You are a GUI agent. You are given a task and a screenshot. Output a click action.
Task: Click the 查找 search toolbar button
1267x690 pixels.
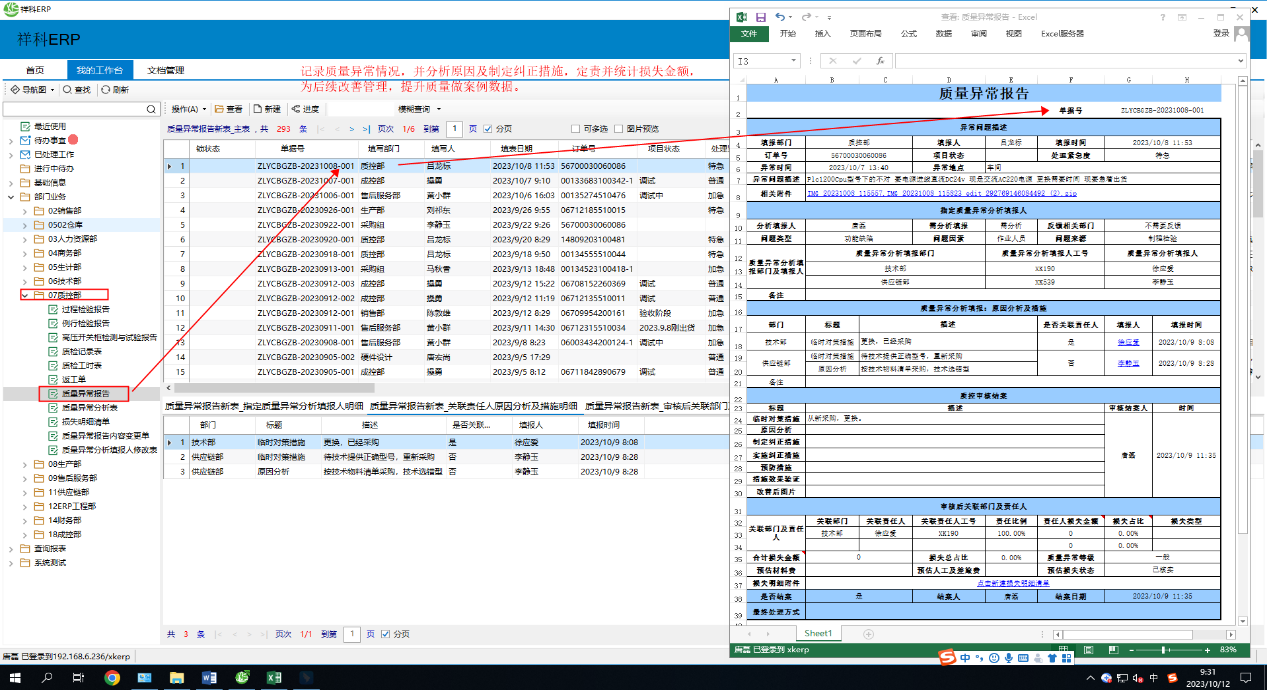point(76,89)
